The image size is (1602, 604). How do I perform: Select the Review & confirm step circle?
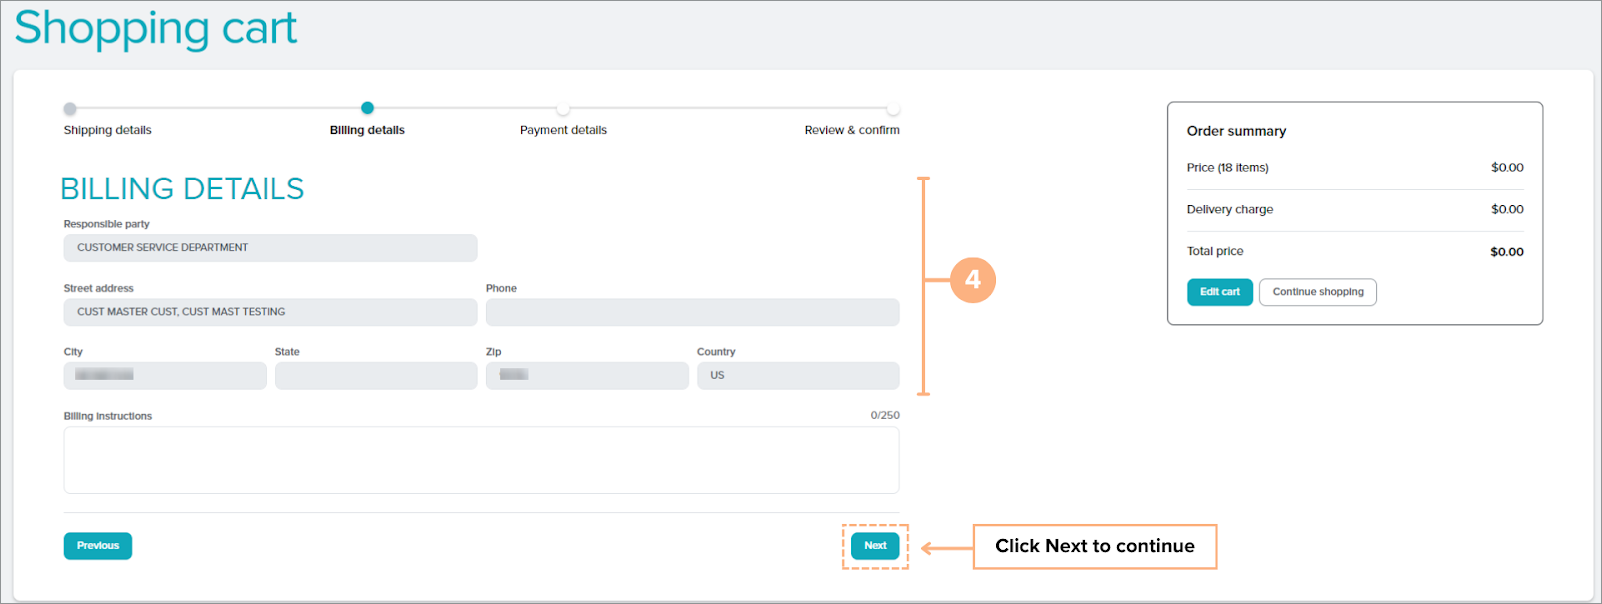pos(892,109)
